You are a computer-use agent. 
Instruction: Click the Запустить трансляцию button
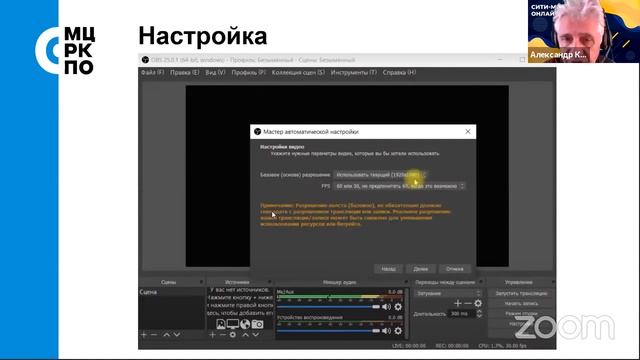point(521,293)
